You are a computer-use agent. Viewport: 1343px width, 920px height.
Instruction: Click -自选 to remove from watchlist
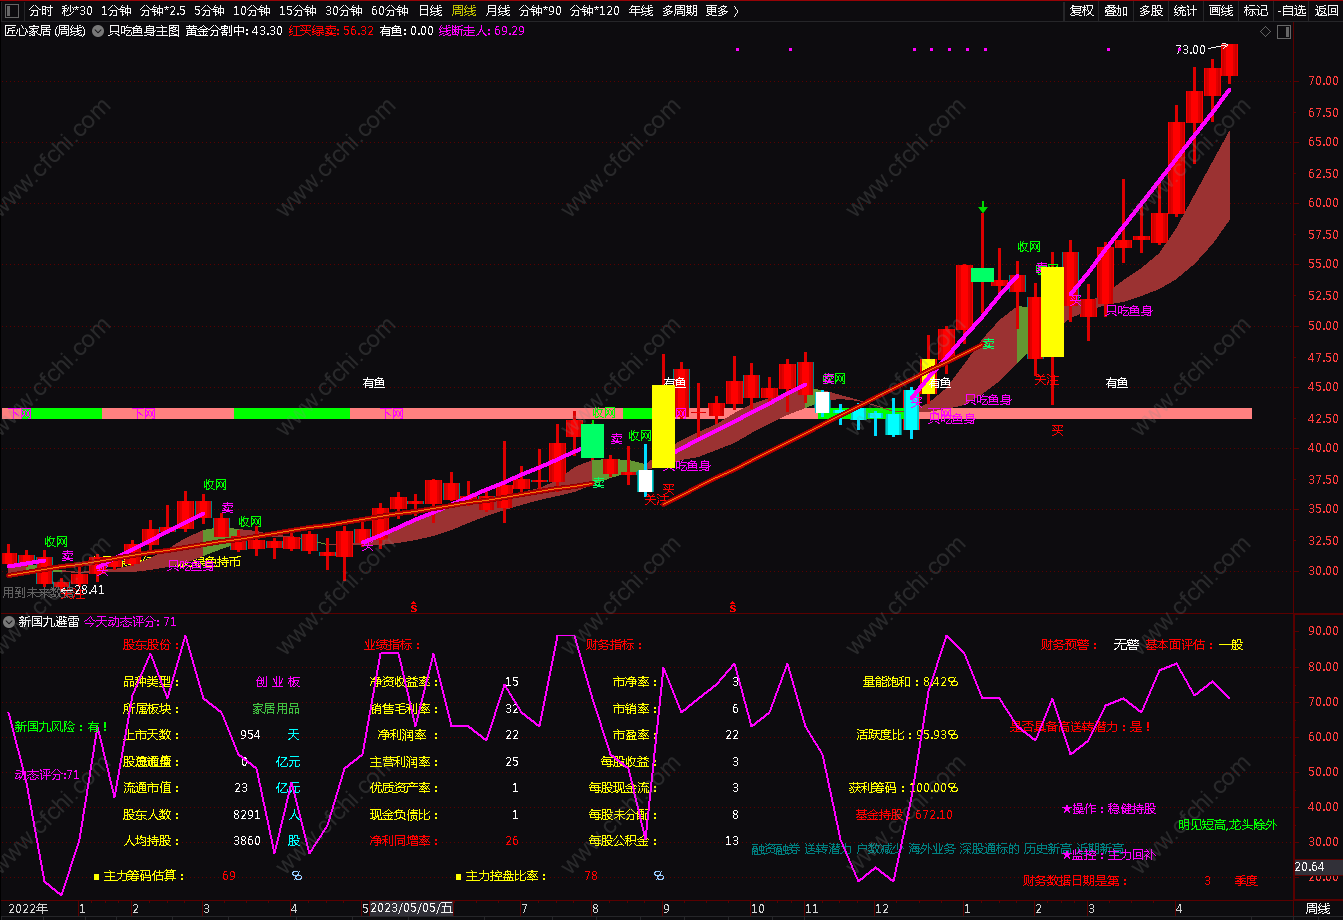click(x=1291, y=10)
